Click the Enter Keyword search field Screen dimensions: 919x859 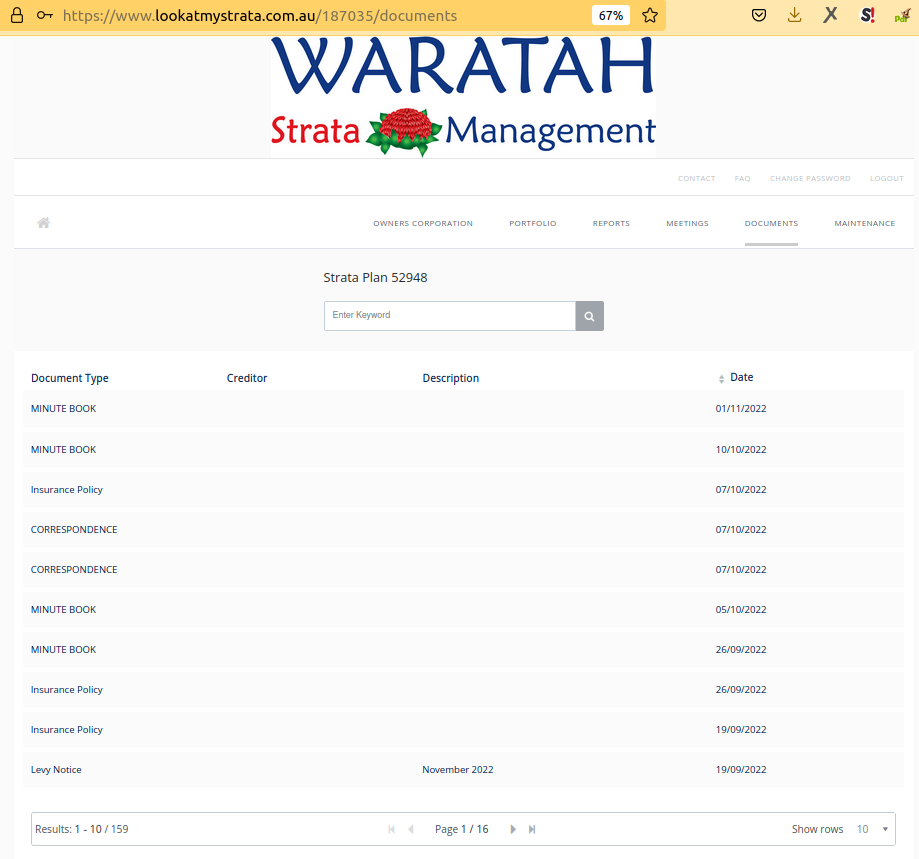(x=449, y=316)
